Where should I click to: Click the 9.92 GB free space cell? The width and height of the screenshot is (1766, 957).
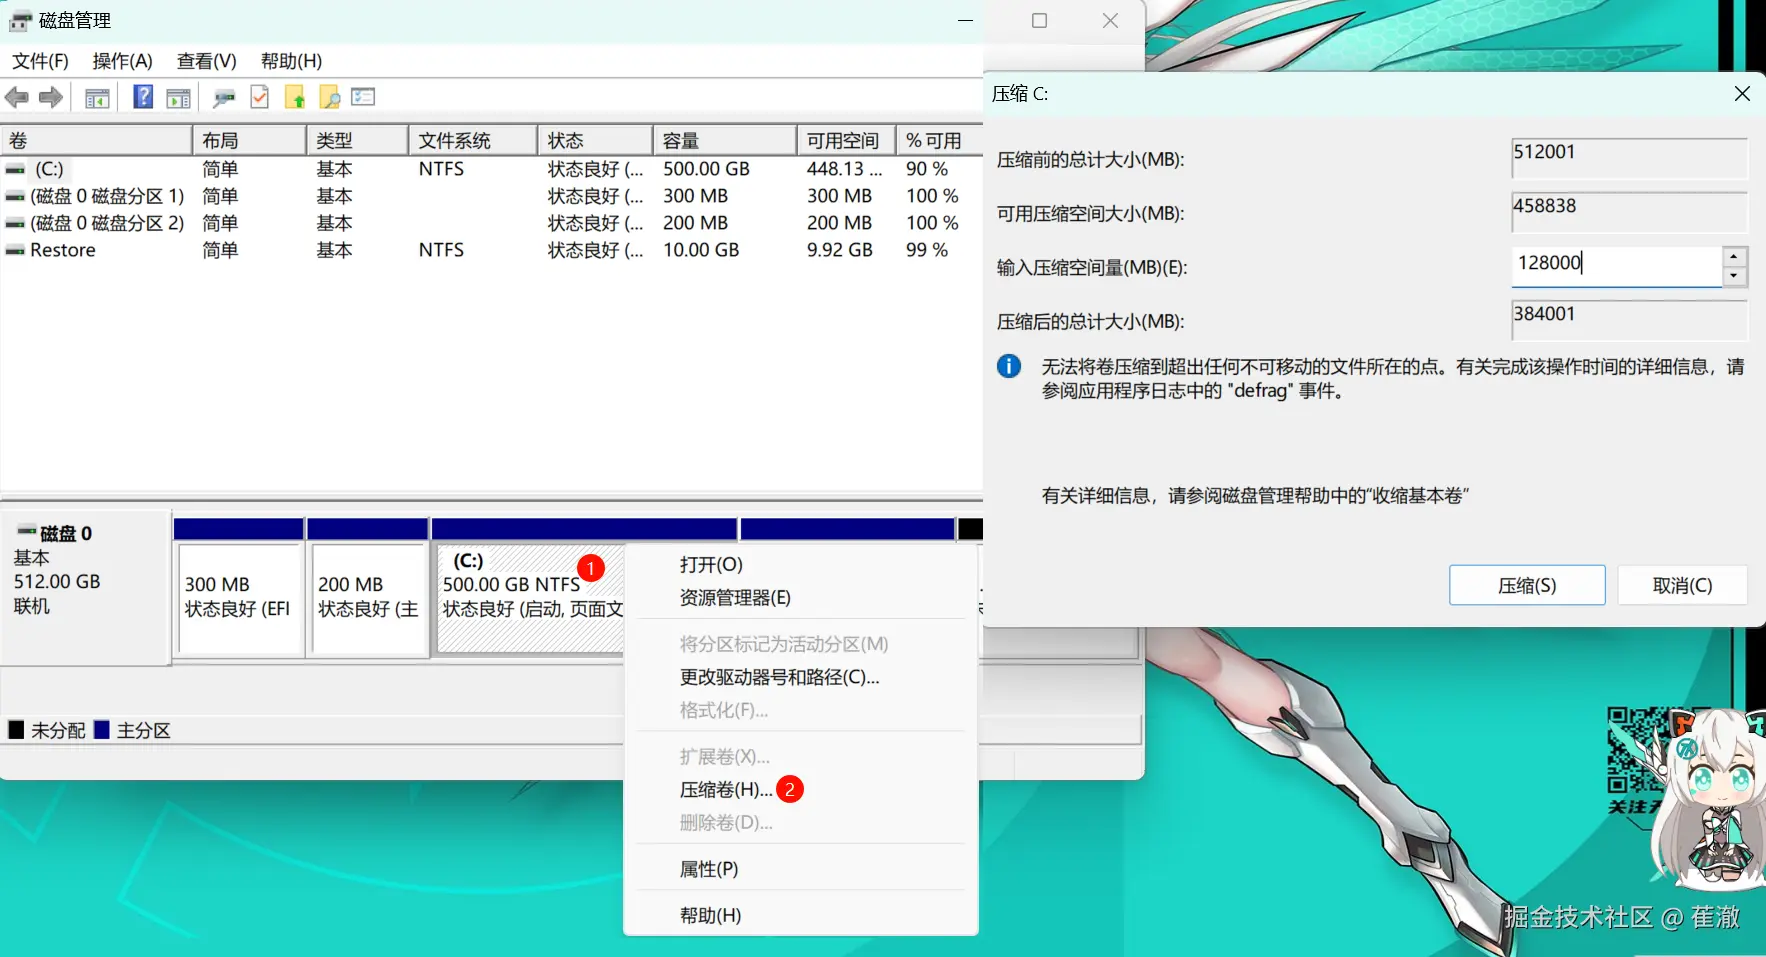pos(840,250)
